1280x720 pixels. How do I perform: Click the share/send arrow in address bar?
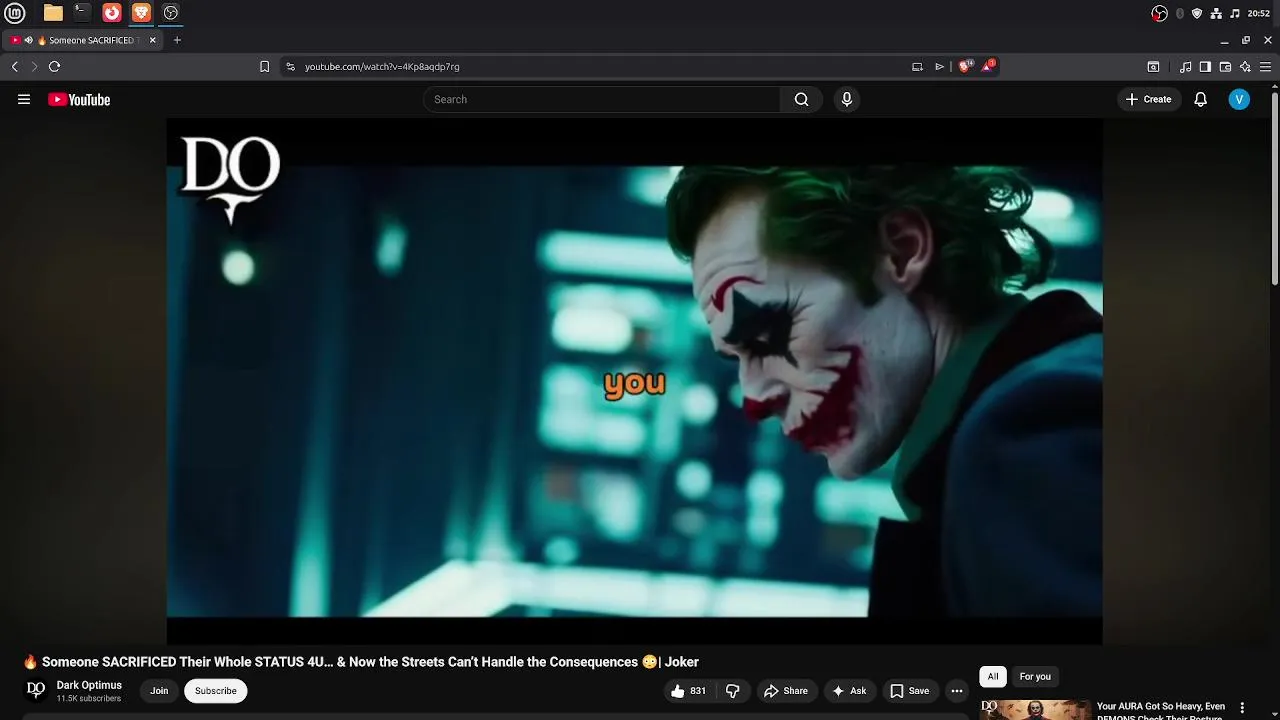point(939,66)
